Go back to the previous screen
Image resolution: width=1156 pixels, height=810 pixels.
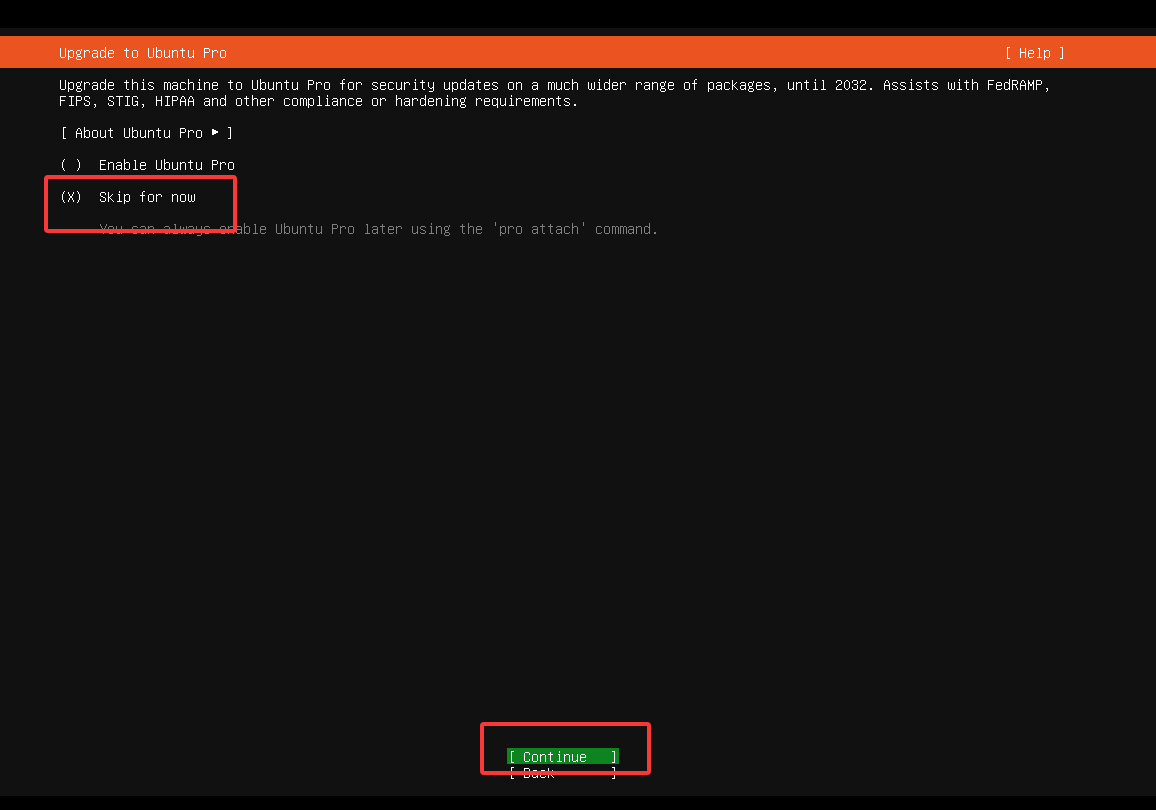[x=563, y=772]
